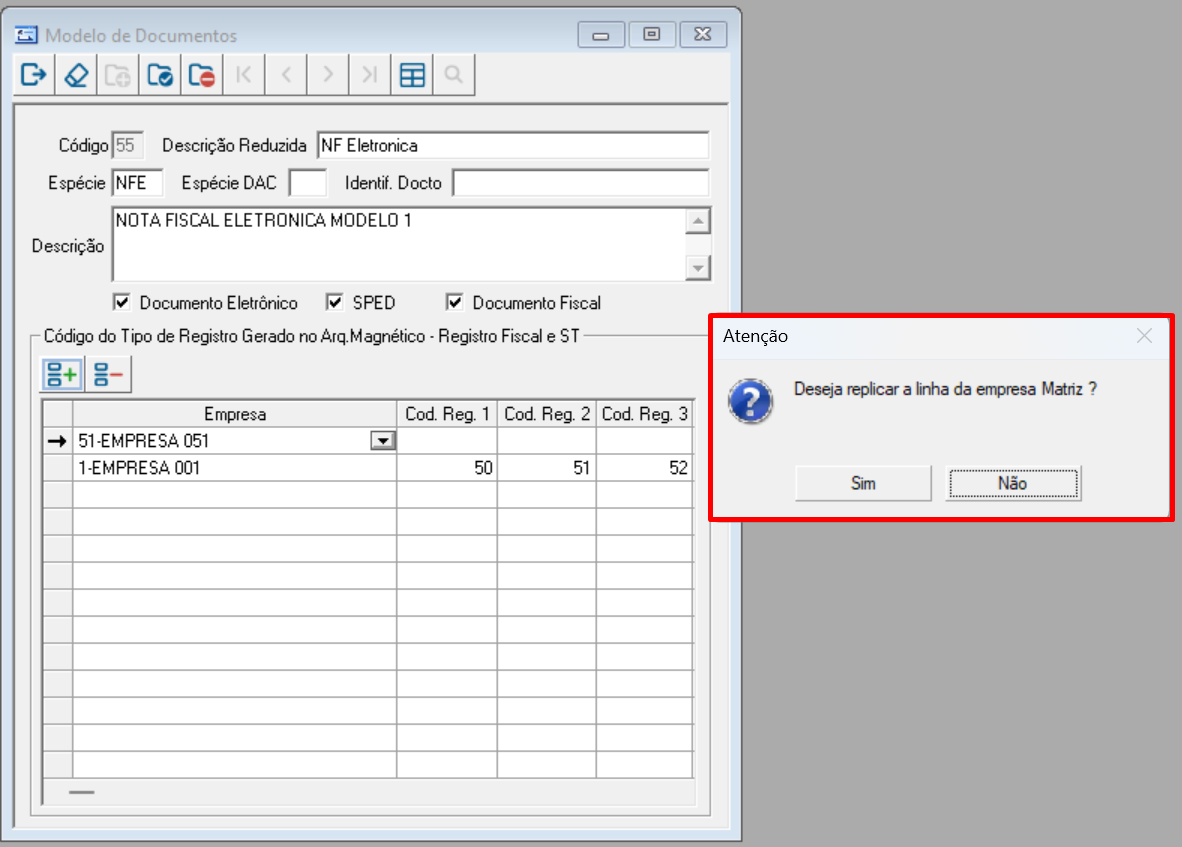Click the Espécie field with NFE
This screenshot has height=847, width=1182.
pos(137,183)
